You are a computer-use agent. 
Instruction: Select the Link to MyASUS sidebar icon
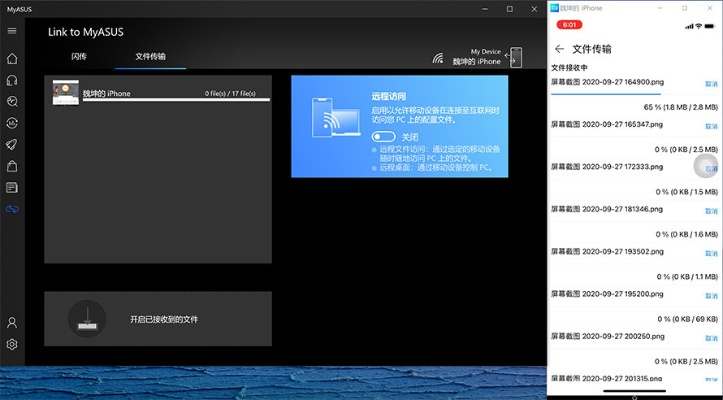pos(12,208)
